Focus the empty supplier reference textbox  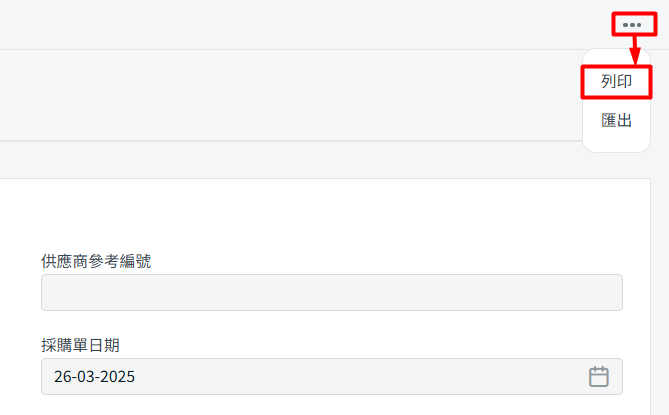click(332, 293)
